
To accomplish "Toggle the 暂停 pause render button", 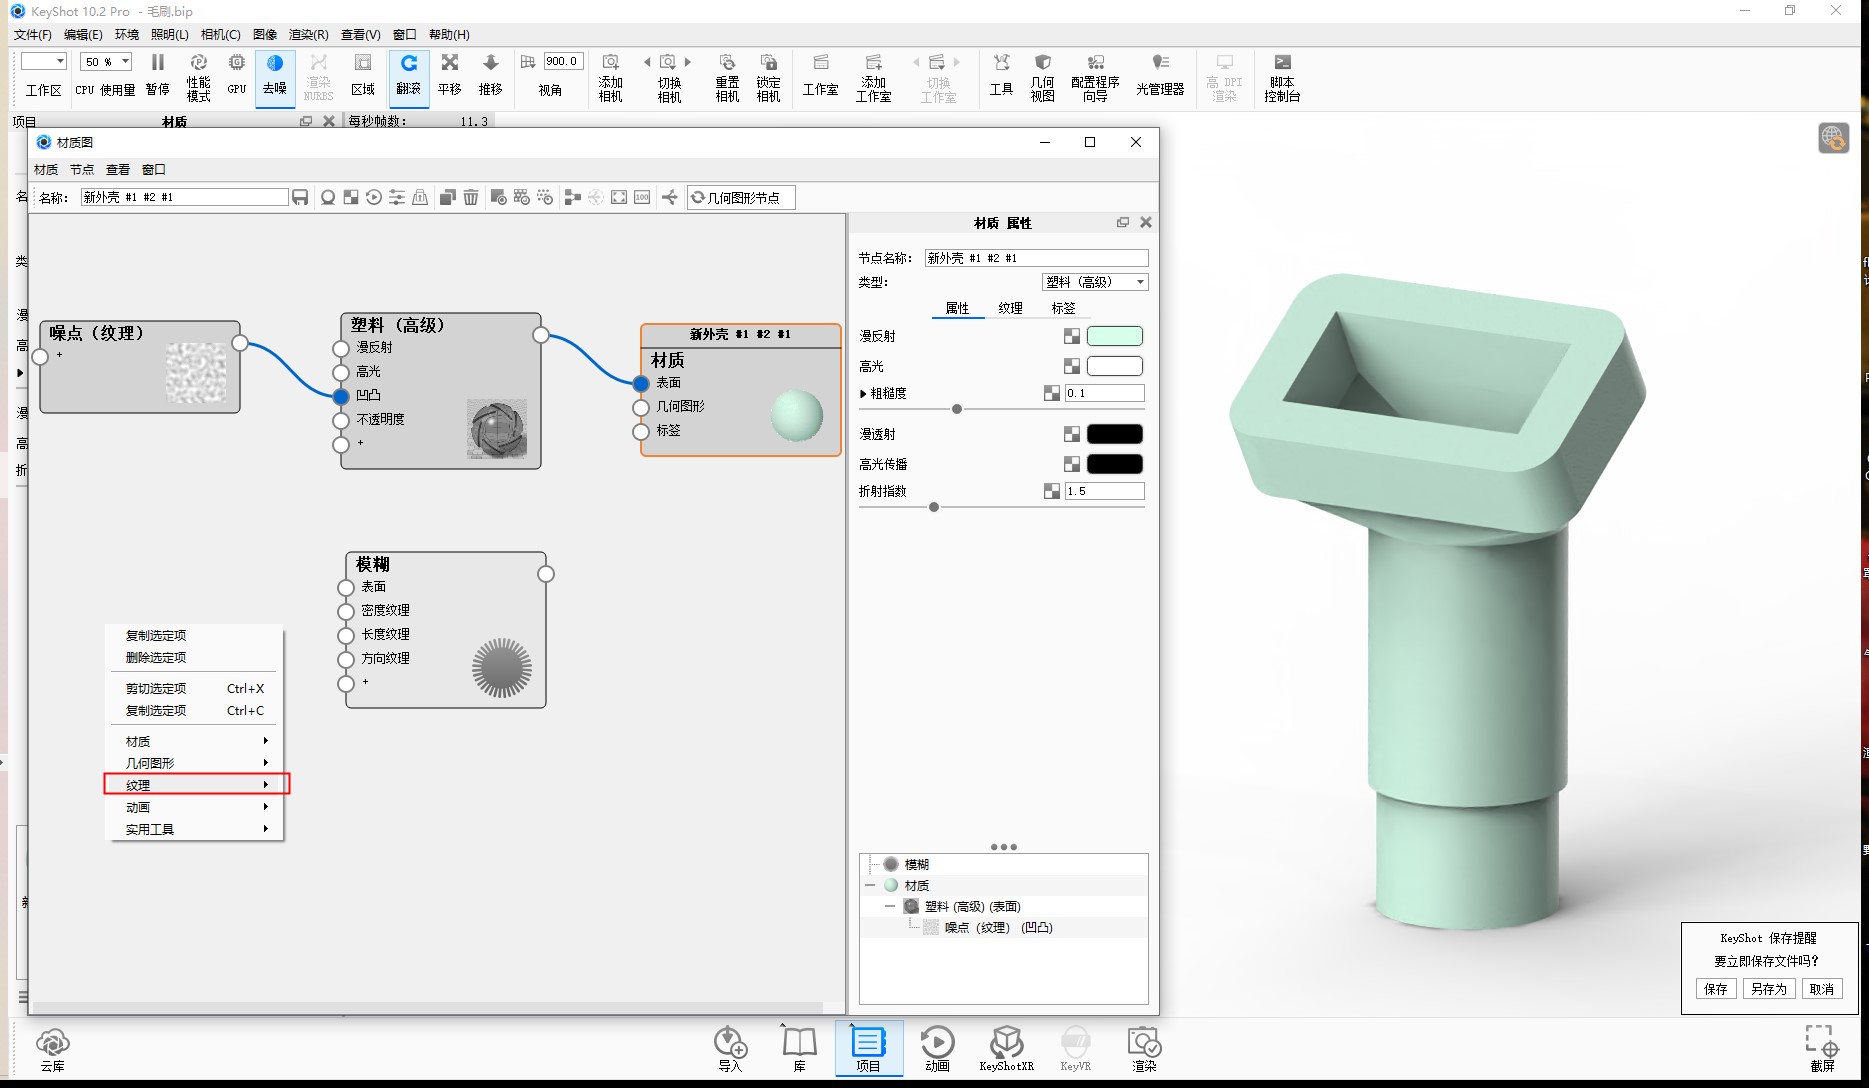I will click(157, 76).
